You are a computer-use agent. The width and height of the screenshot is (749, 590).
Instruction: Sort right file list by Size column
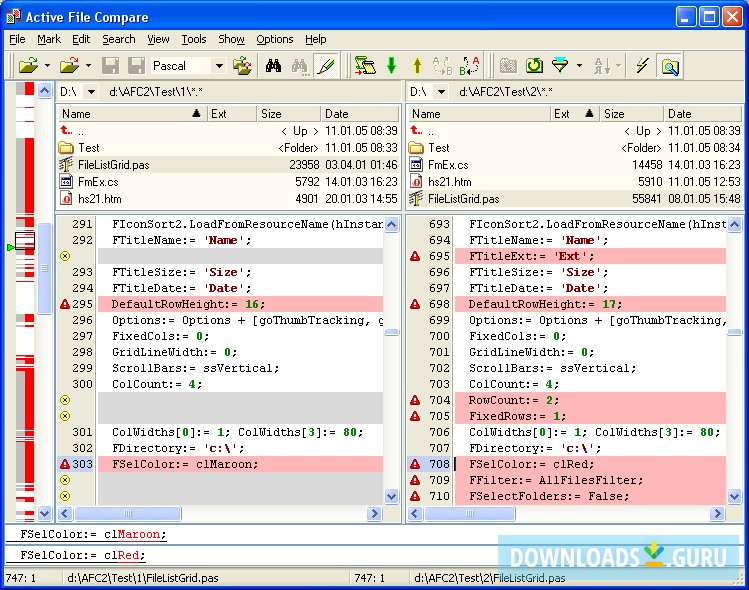coord(631,114)
